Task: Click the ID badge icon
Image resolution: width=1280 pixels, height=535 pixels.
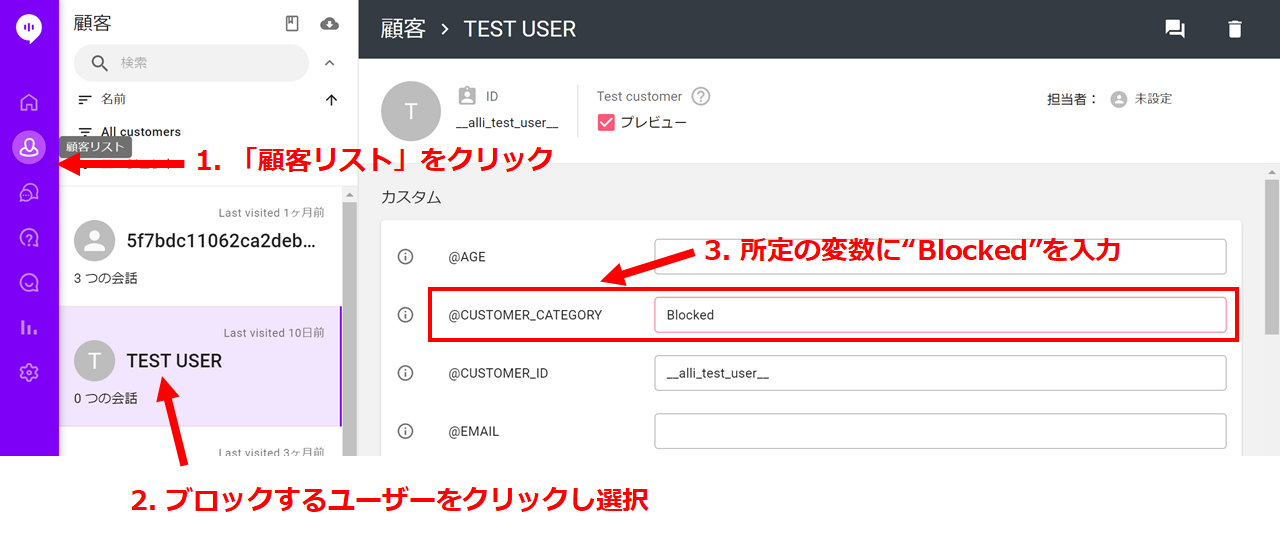Action: 467,96
